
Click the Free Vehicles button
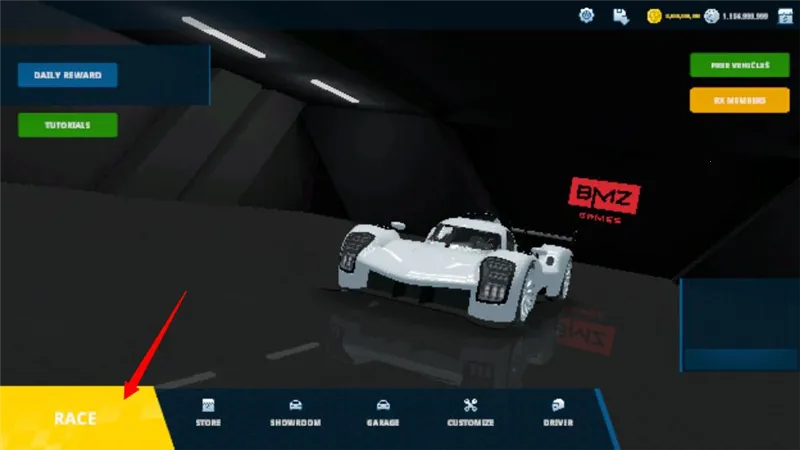pos(739,65)
